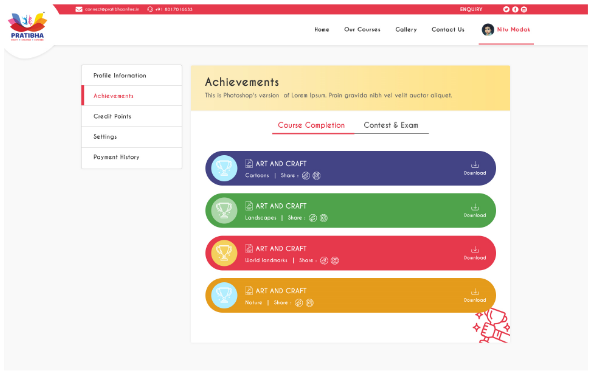Open Credit Points section

point(132,116)
